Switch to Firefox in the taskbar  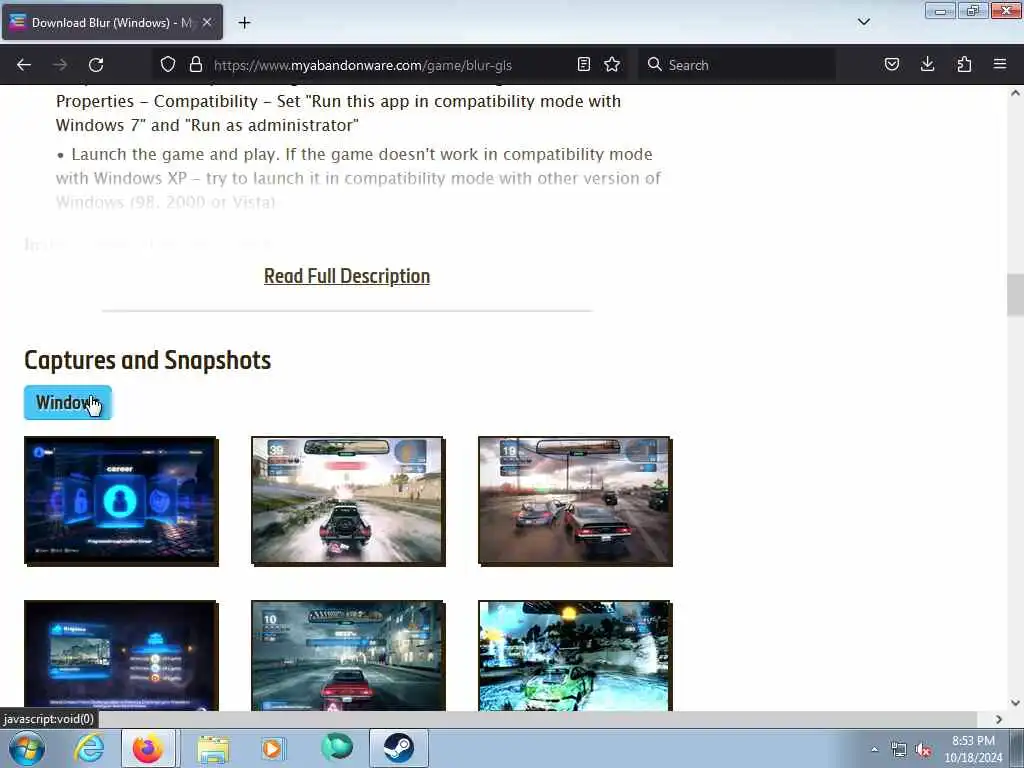point(148,748)
